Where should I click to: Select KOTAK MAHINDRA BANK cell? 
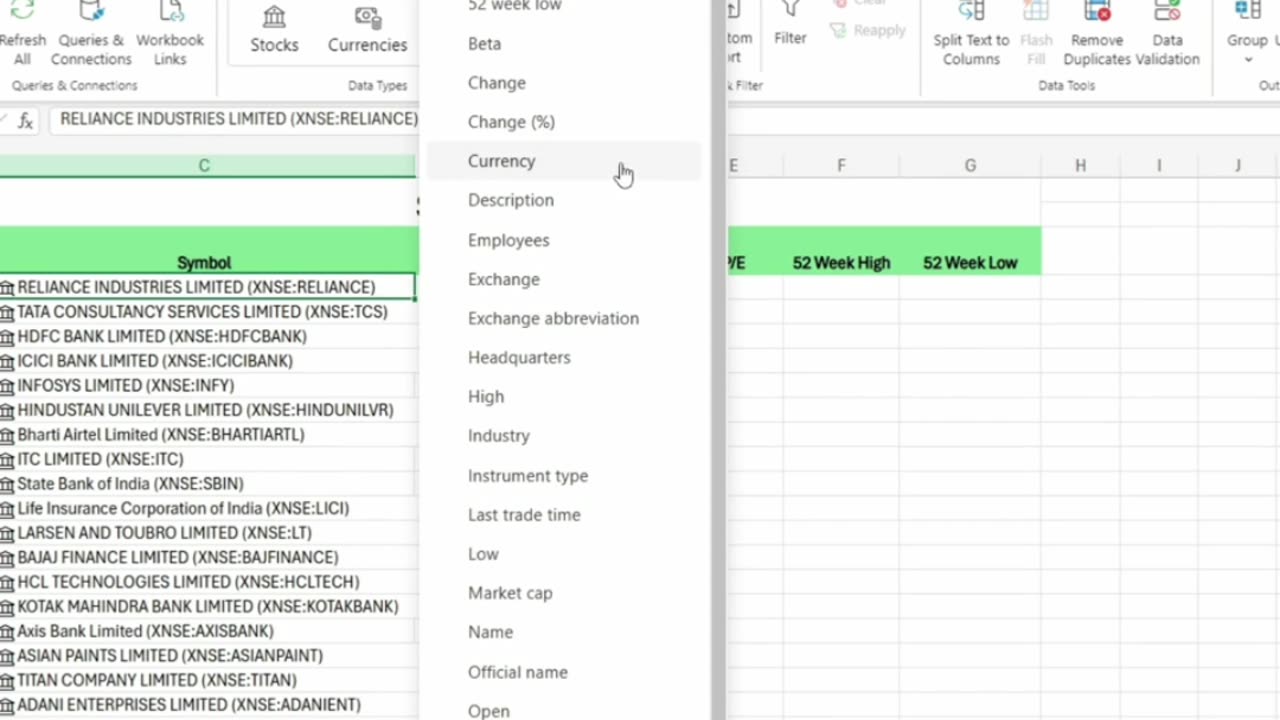coord(207,607)
